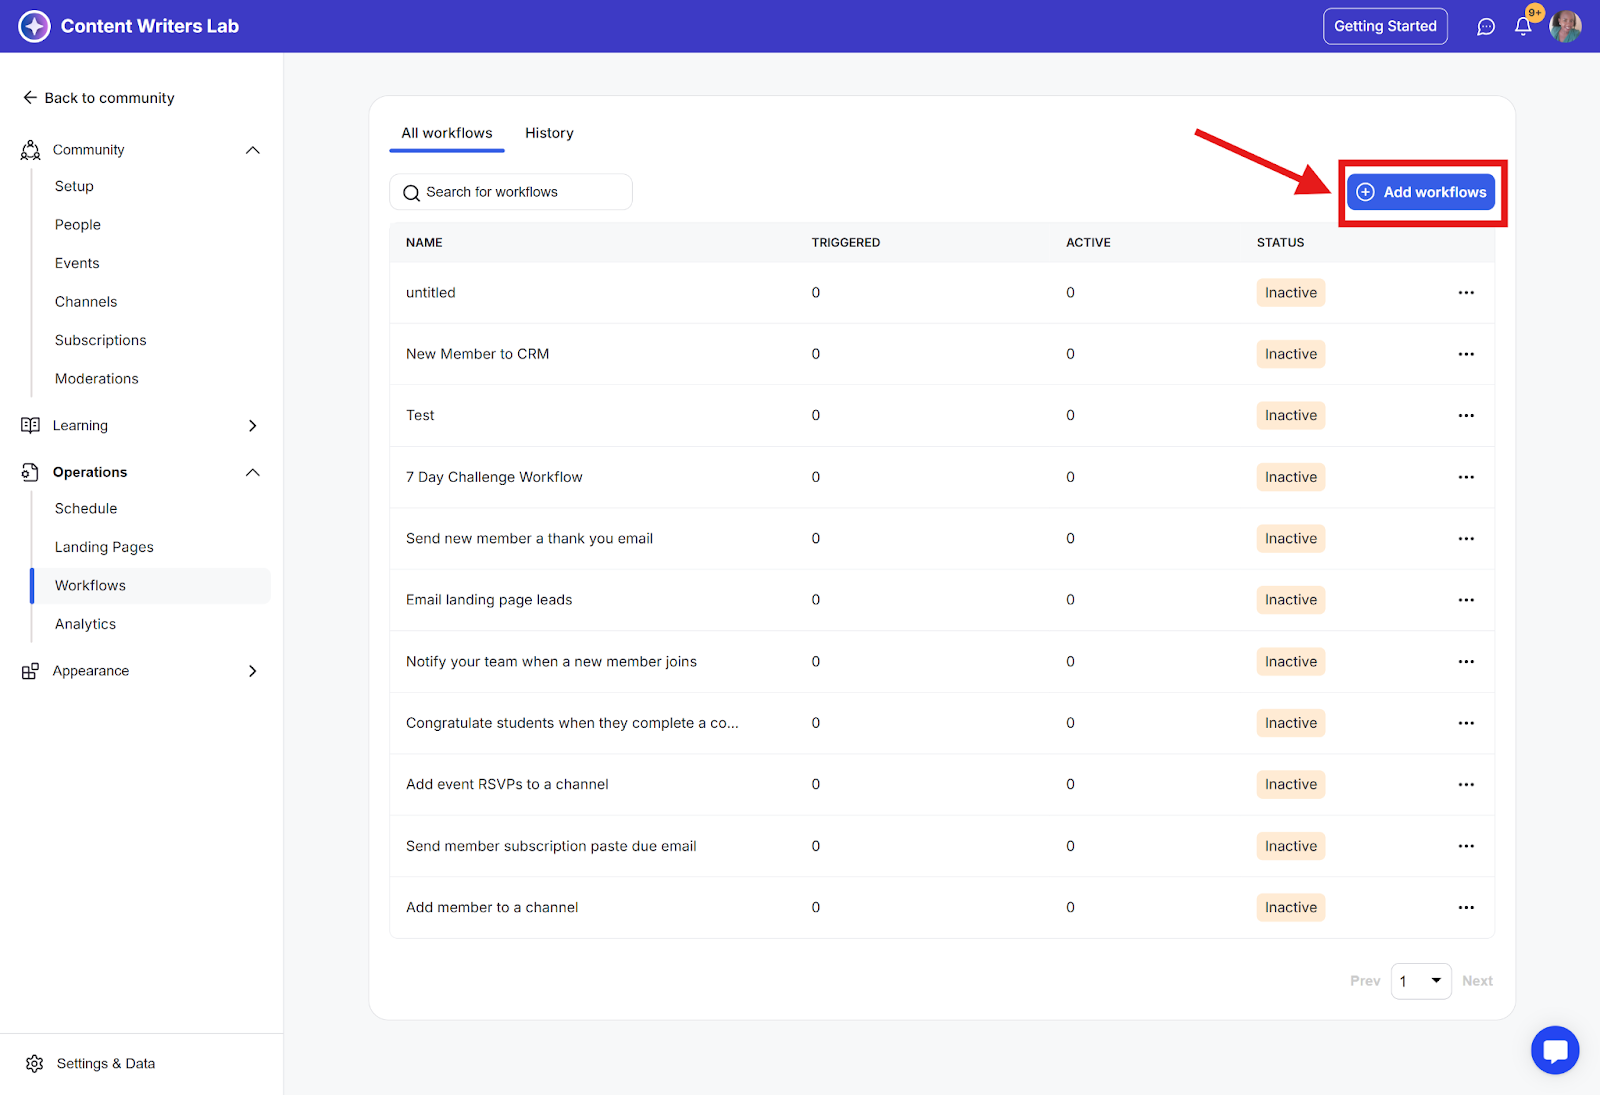Open the page number dropdown
Screen dimensions: 1600x1095
1421,981
